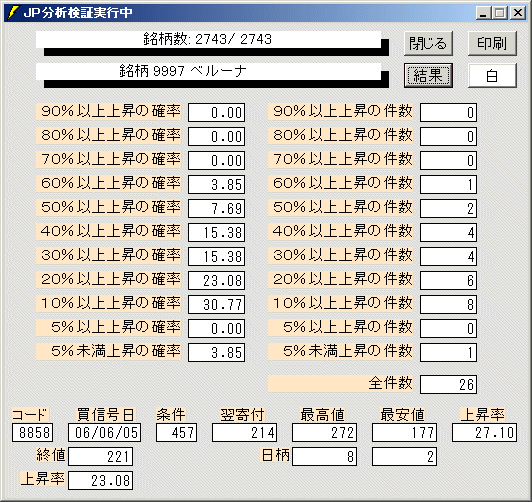The image size is (532, 502).
Task: Click the 50%以上上昇の件数 value field
Action: pyautogui.click(x=449, y=208)
